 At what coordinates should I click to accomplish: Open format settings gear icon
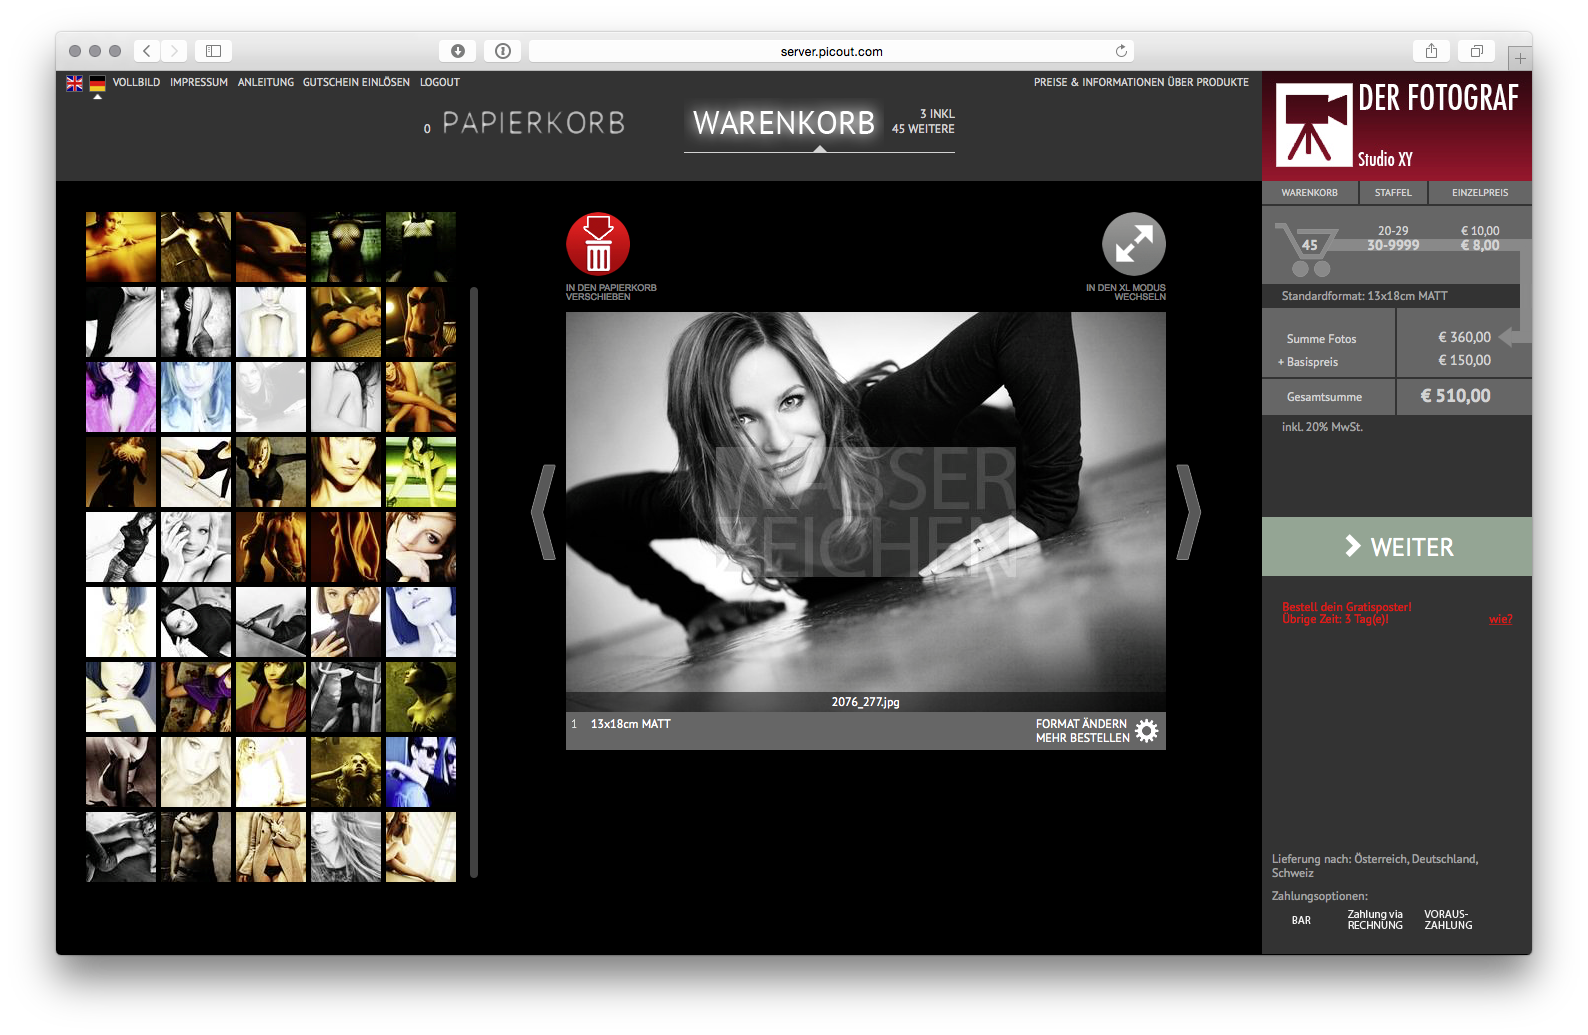tap(1147, 730)
